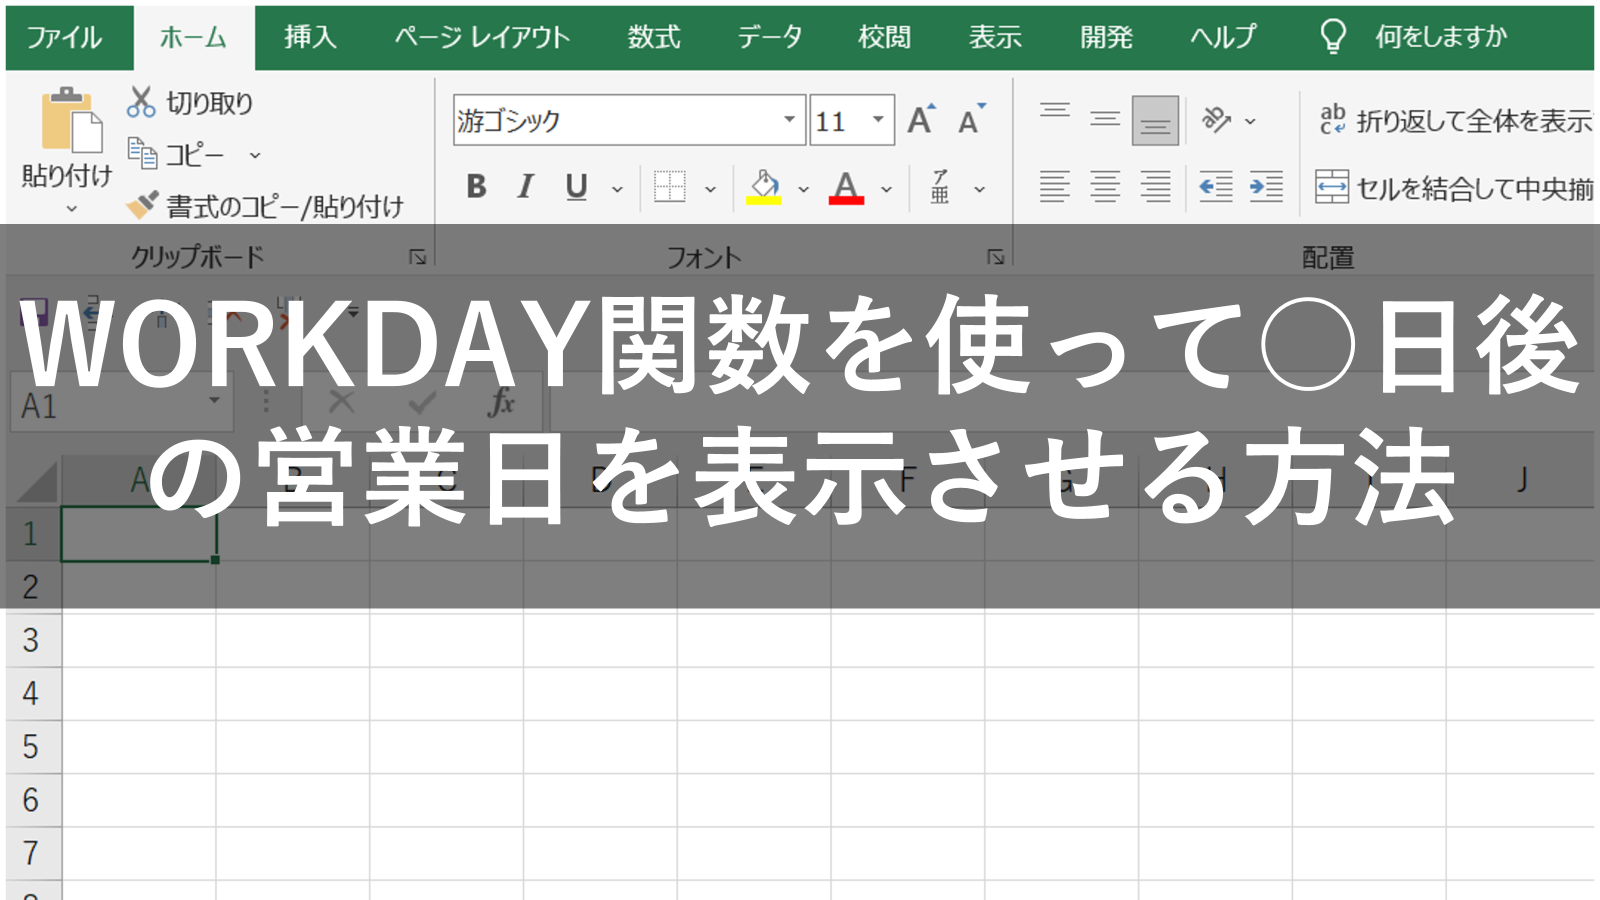
Task: Open clipboard group dialog launcher
Action: tap(418, 257)
